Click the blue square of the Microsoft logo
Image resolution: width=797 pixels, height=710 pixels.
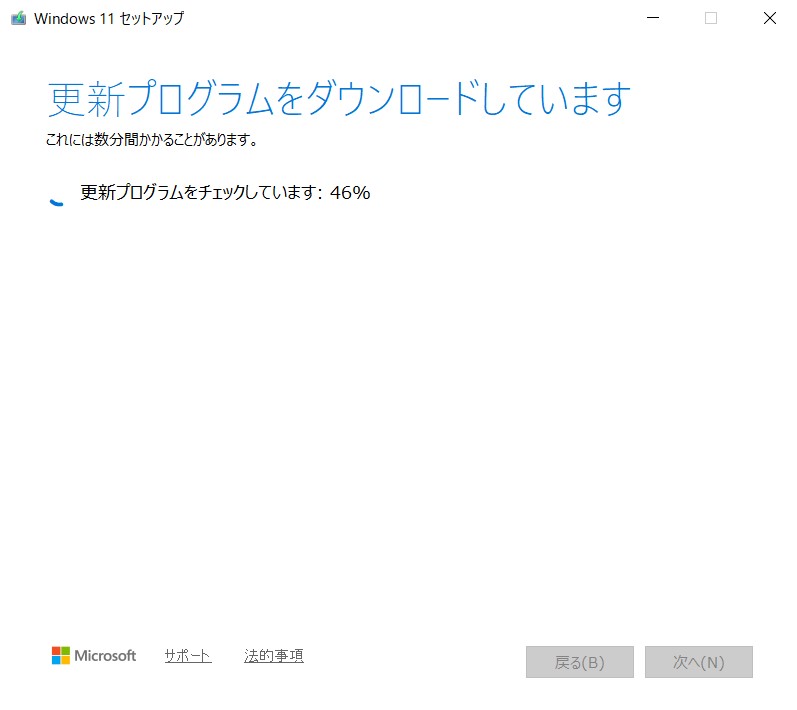click(56, 661)
